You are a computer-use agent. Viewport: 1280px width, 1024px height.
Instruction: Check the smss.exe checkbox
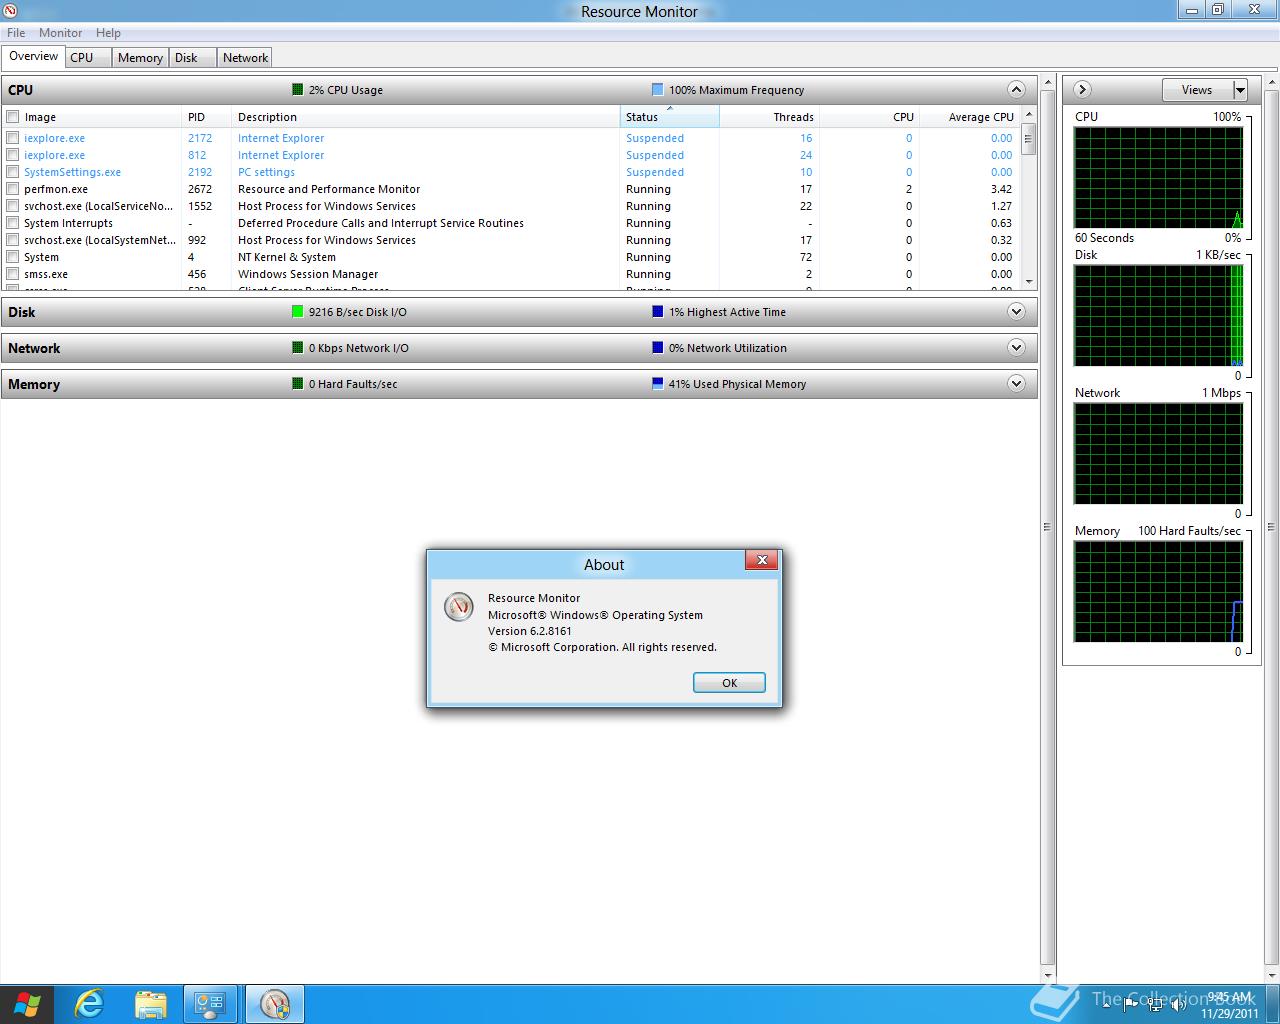click(x=13, y=274)
